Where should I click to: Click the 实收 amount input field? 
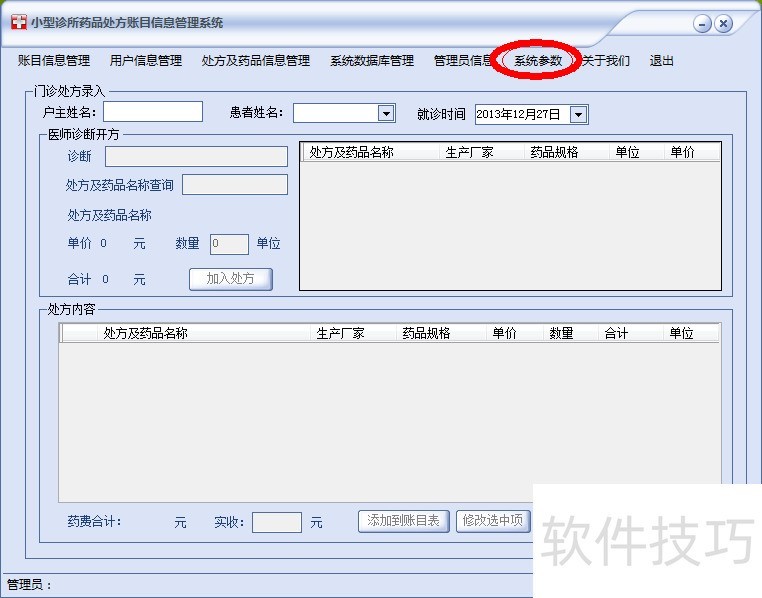click(x=276, y=522)
